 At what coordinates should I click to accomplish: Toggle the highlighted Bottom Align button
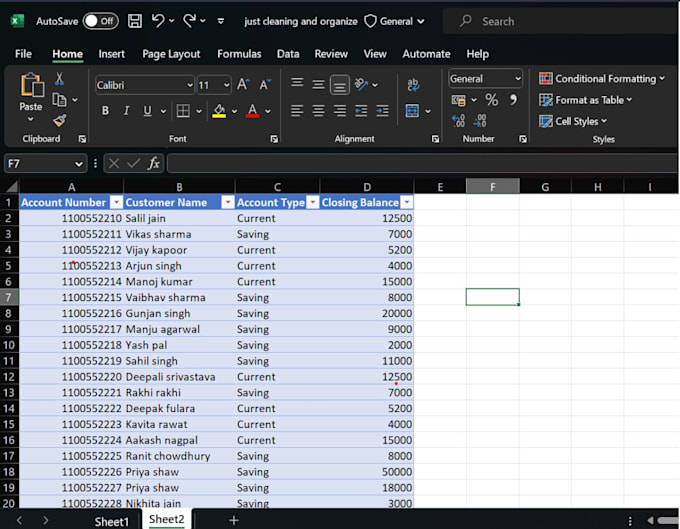pyautogui.click(x=340, y=85)
